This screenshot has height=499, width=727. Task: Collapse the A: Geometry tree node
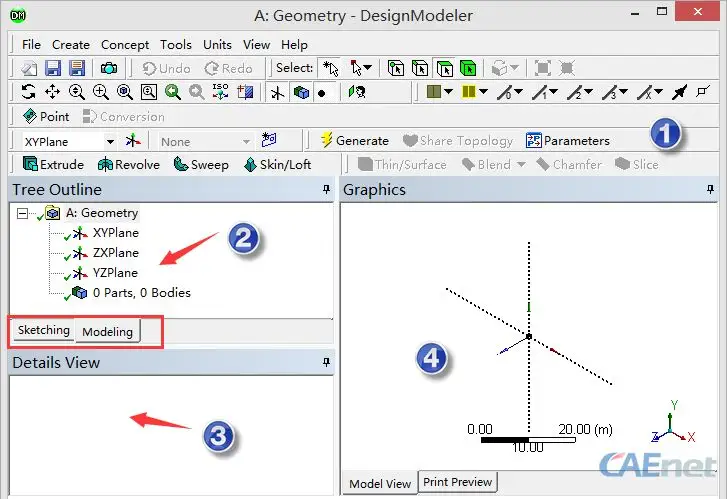(x=22, y=214)
